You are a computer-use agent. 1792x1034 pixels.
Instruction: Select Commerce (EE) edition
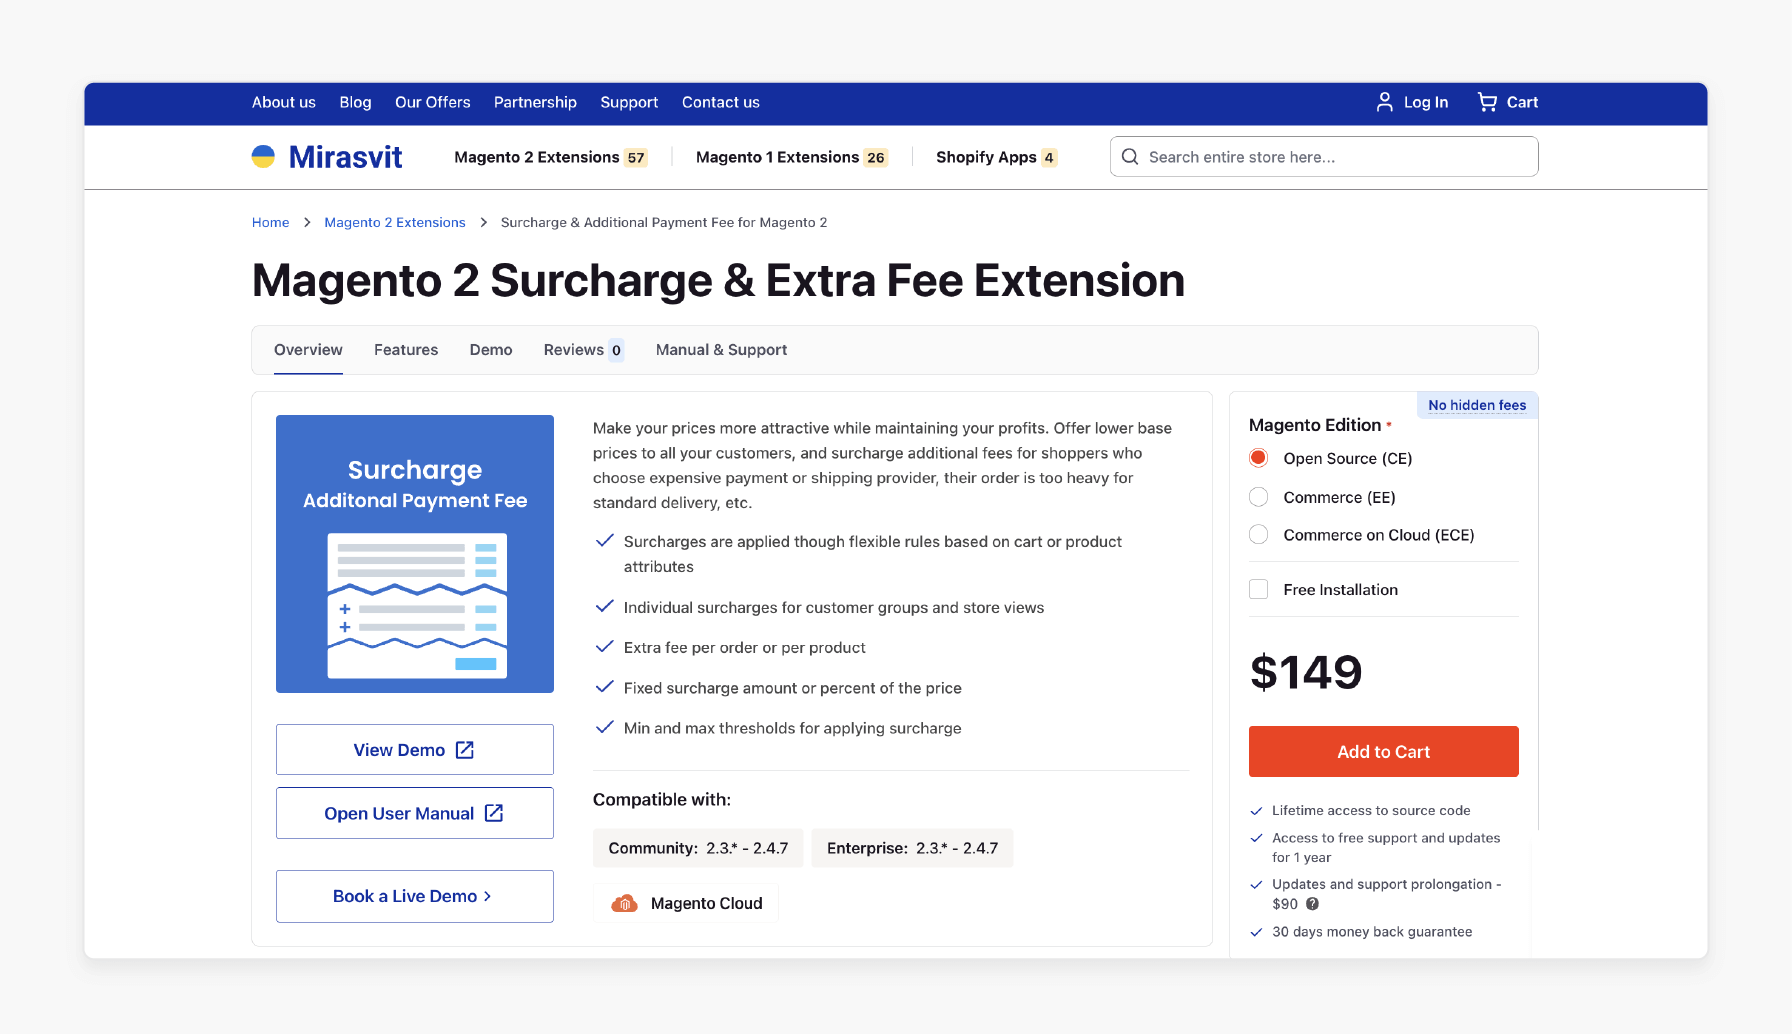click(1259, 497)
